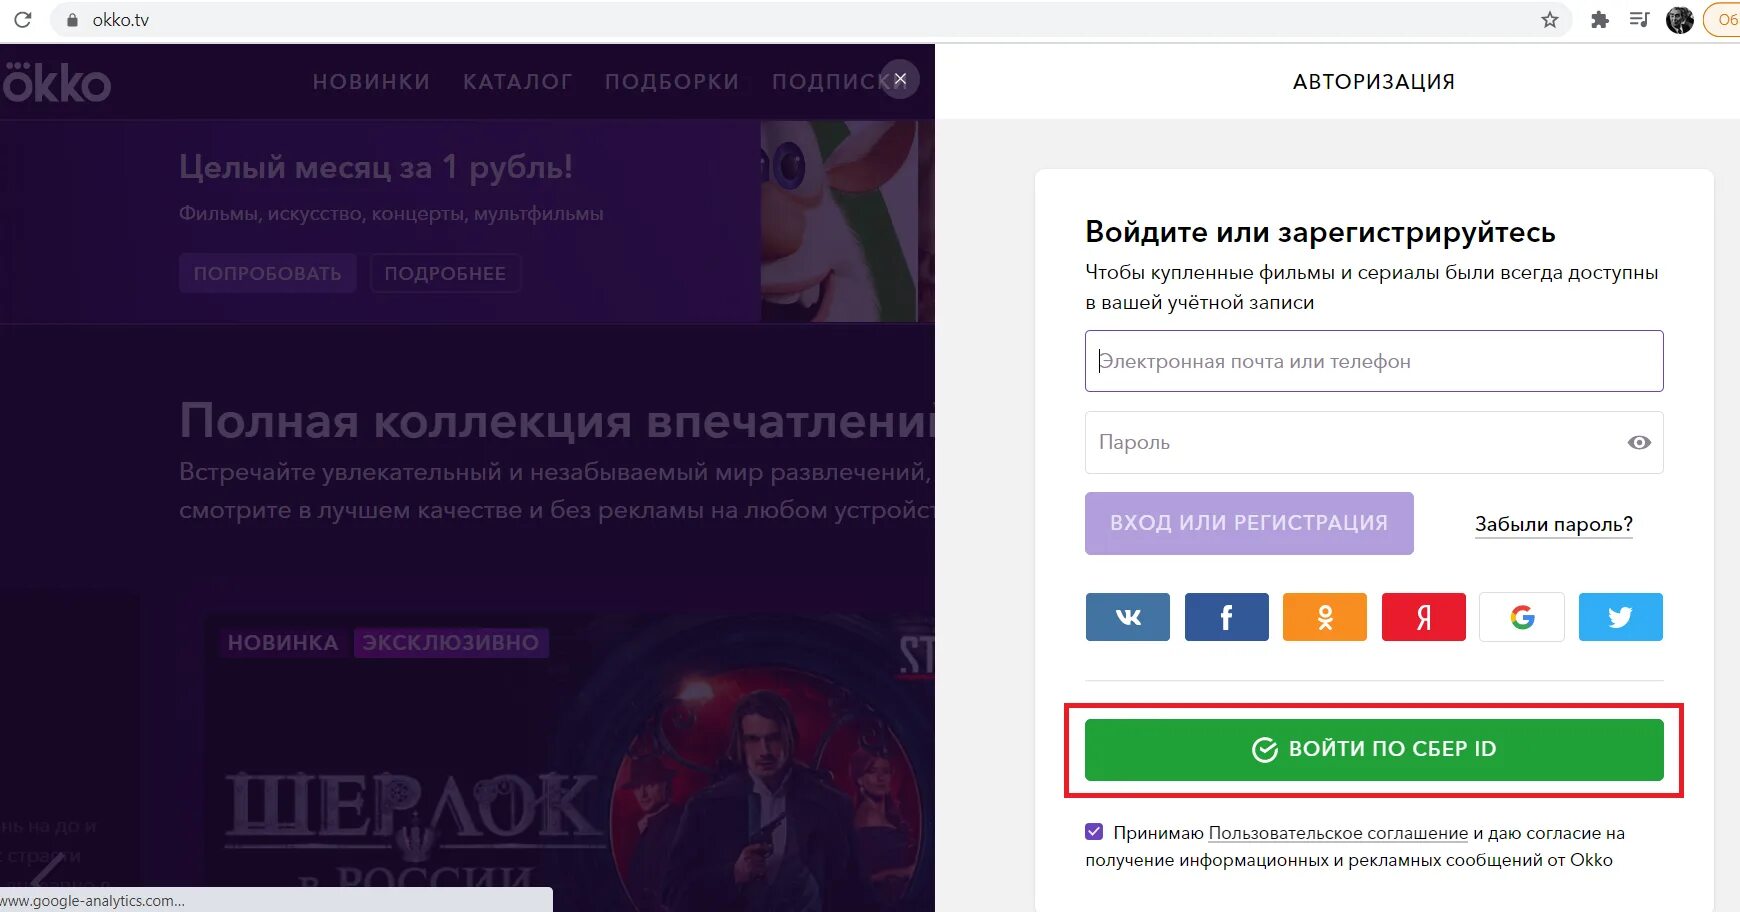Click ВОЙТИ ПО СБЕР ID button
Image resolution: width=1740 pixels, height=912 pixels.
[x=1374, y=749]
